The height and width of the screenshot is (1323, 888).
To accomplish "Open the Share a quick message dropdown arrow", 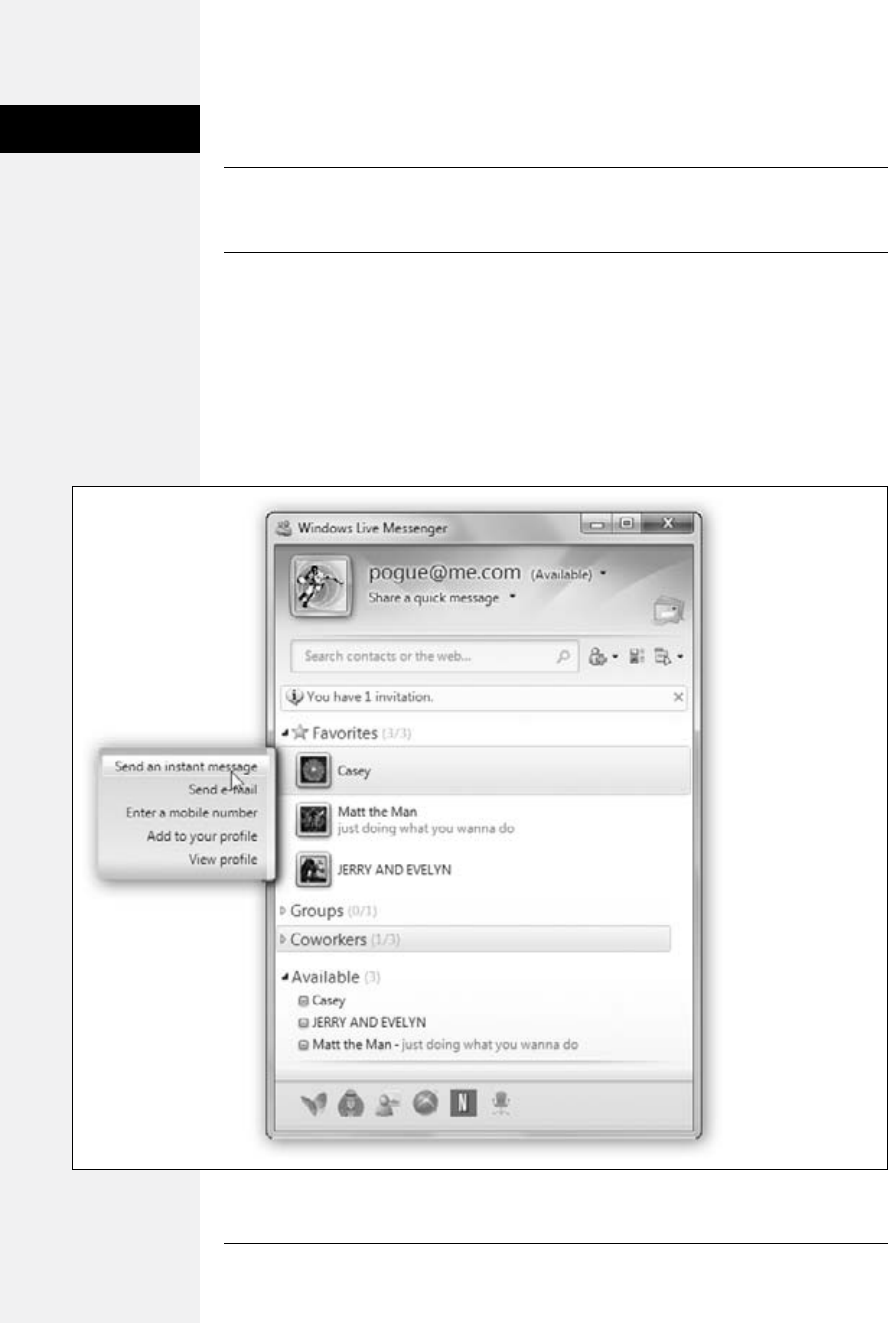I will [x=512, y=597].
